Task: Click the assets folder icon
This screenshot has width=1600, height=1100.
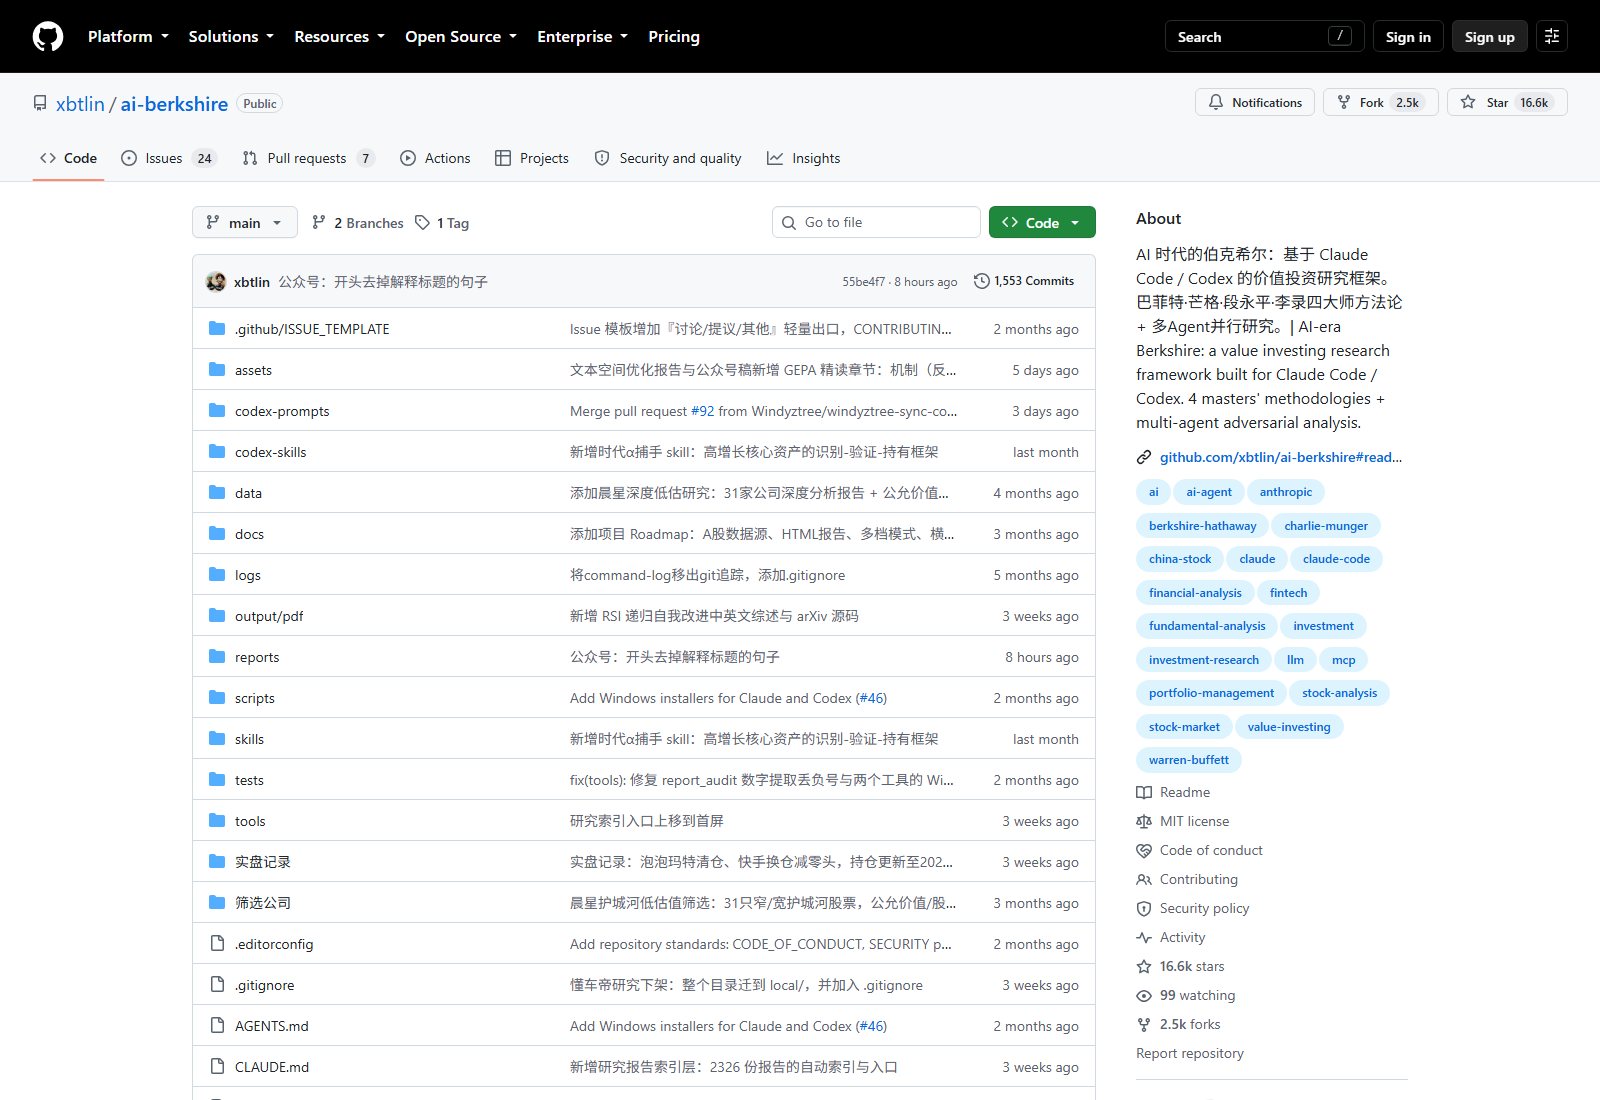Action: 217,370
